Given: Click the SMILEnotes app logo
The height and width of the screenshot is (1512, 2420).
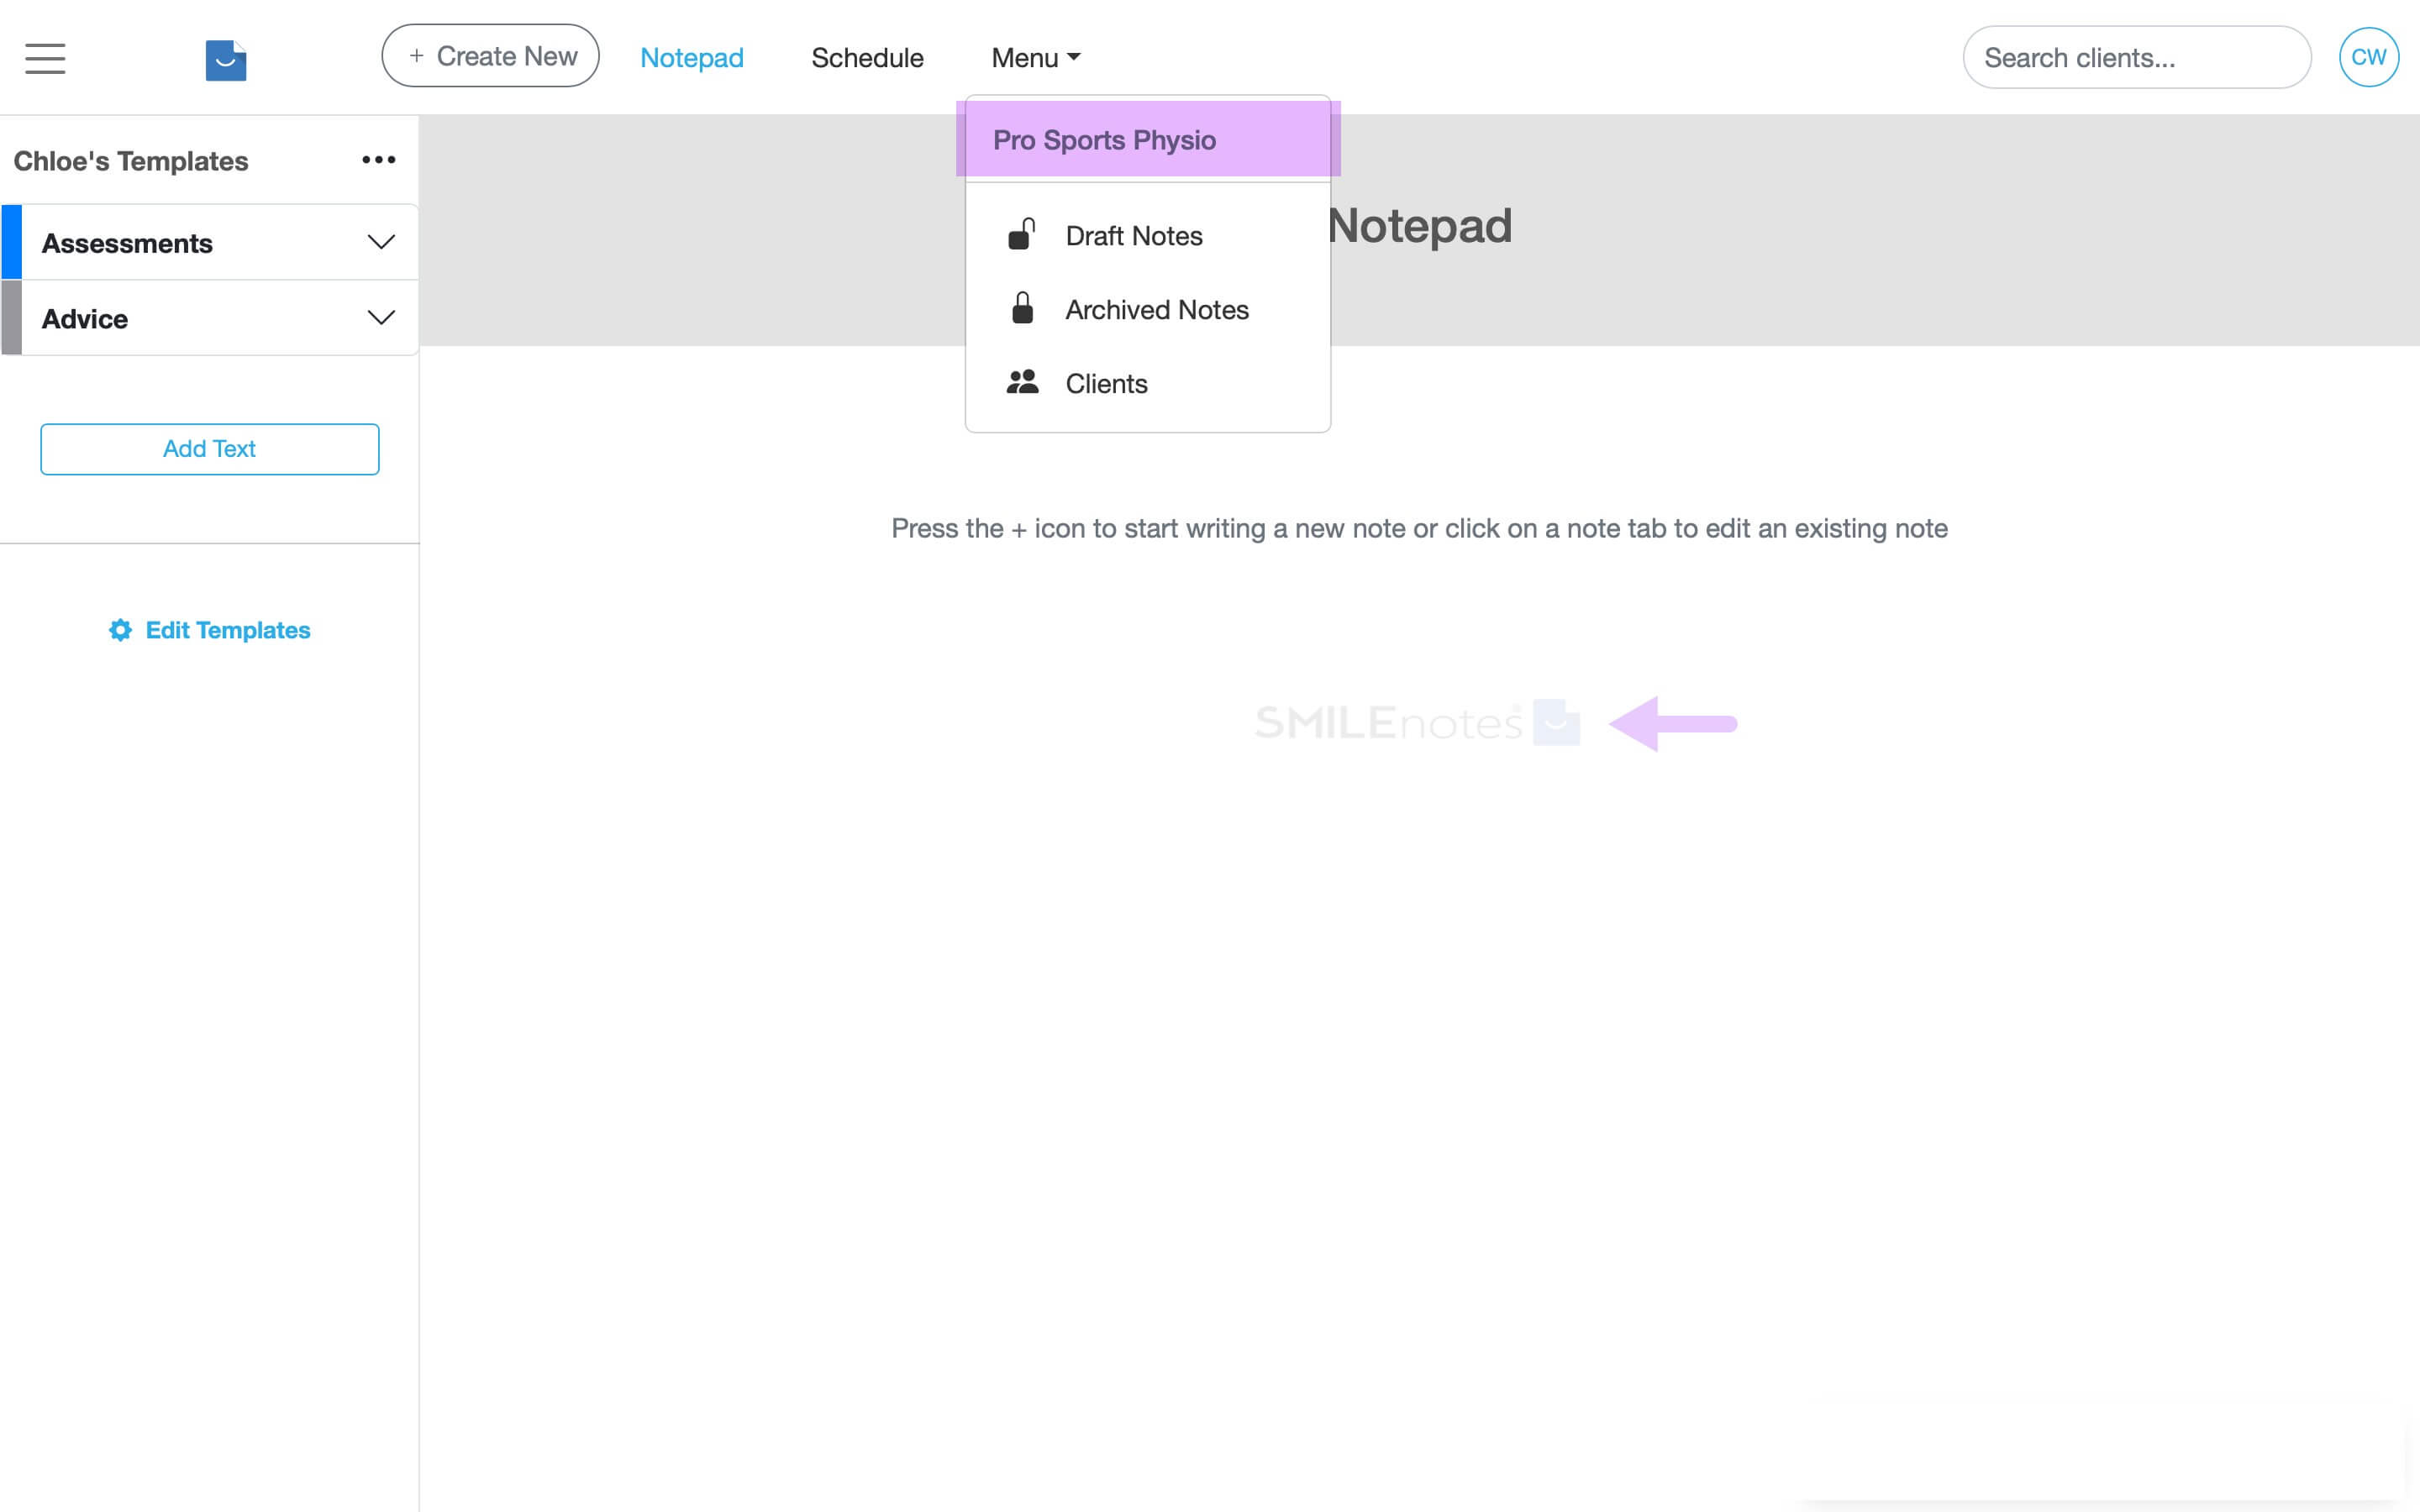Looking at the screenshot, I should (x=225, y=60).
